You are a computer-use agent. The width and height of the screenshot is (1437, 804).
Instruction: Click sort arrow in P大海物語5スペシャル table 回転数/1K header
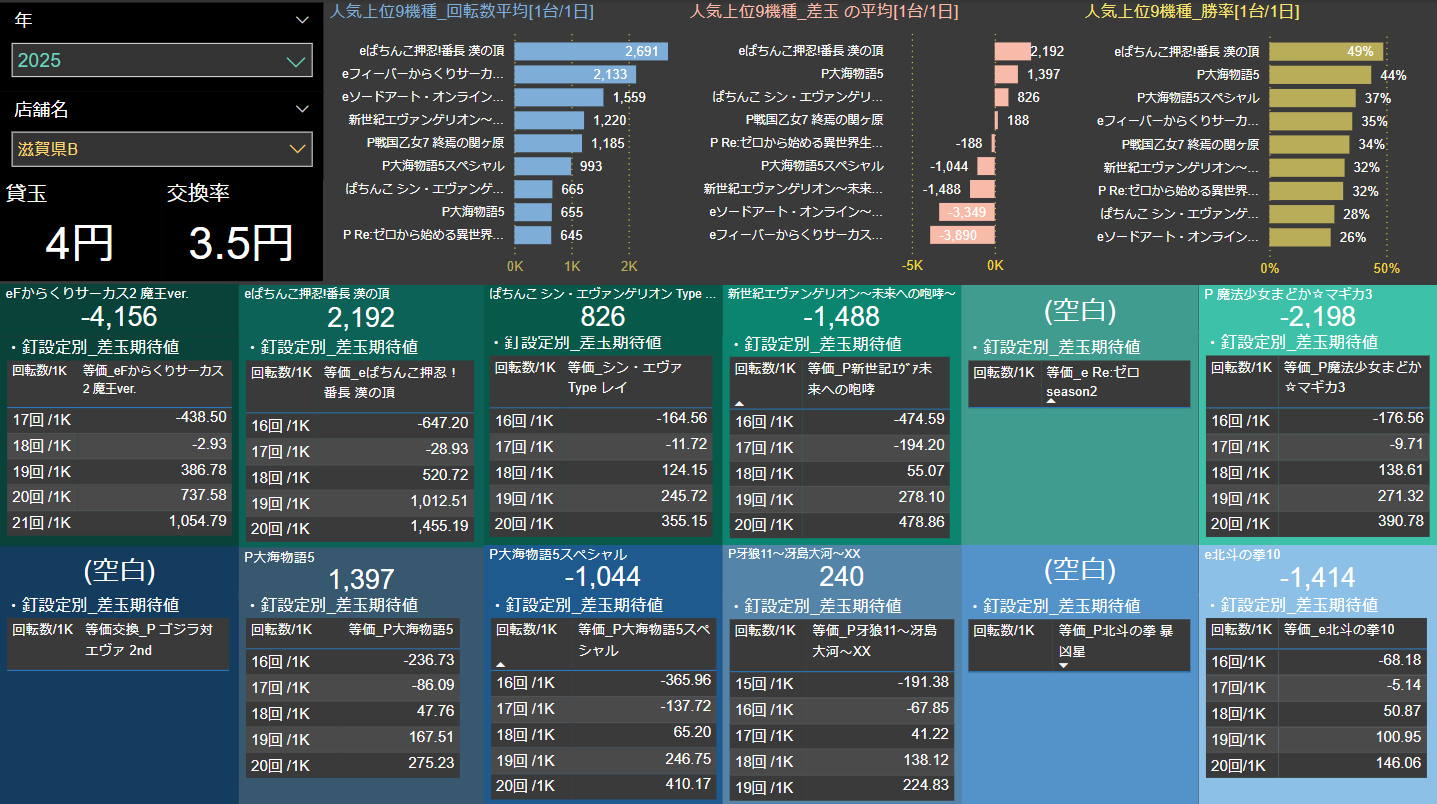500,664
